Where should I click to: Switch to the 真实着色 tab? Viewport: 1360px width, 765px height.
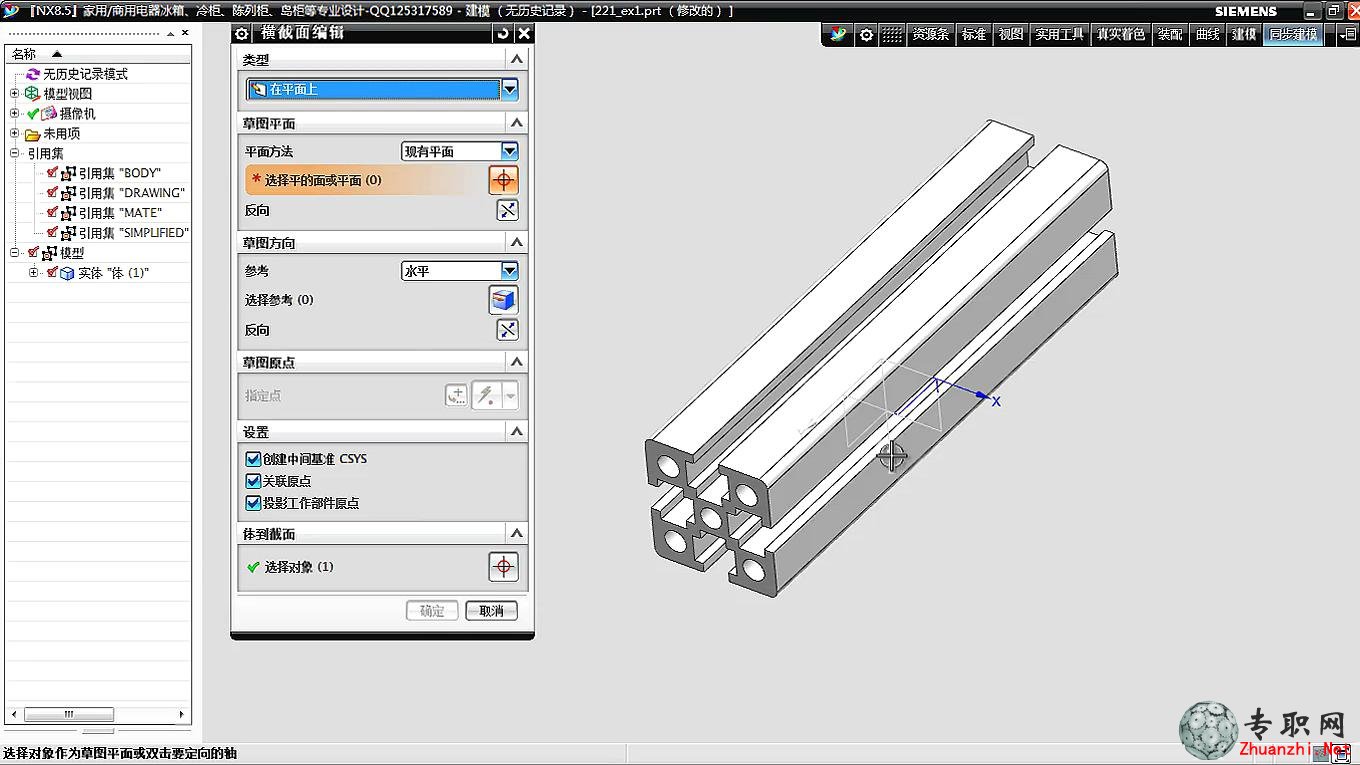(x=1121, y=34)
